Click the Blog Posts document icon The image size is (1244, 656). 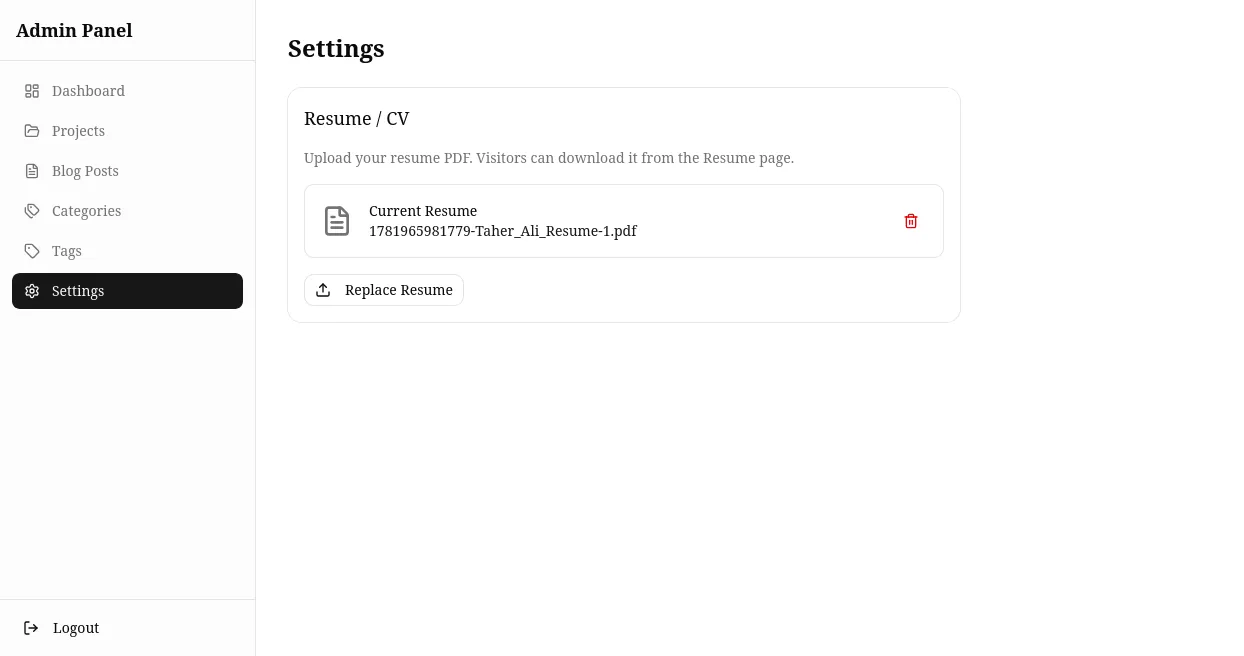click(x=32, y=171)
